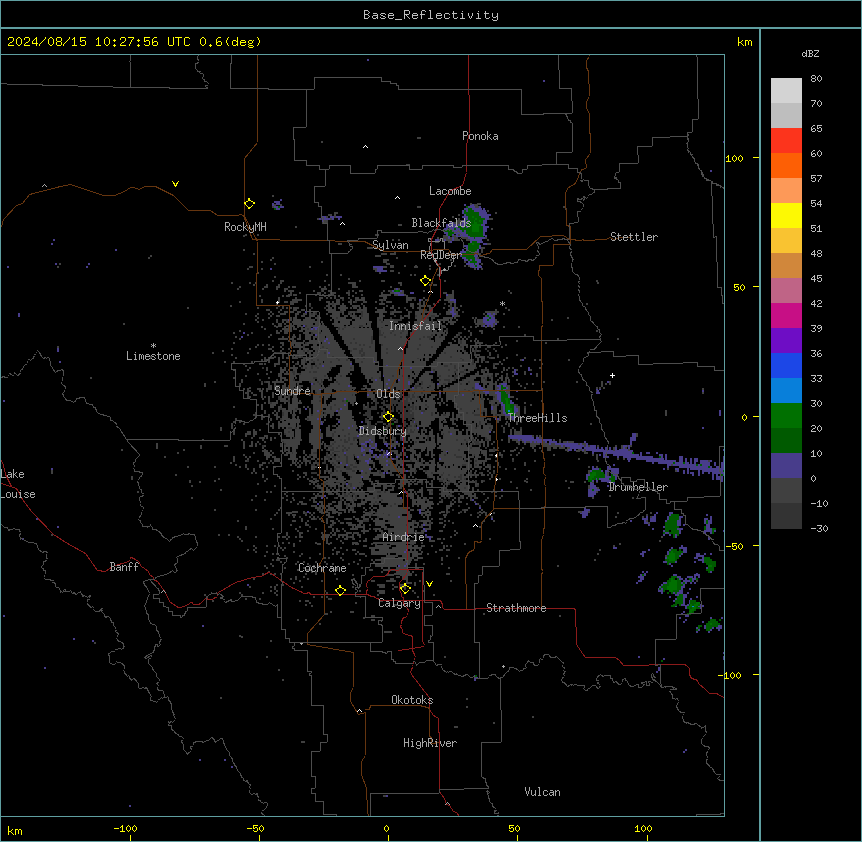This screenshot has width=862, height=842.
Task: Click the ThreeHills city label
Action: pos(538,418)
